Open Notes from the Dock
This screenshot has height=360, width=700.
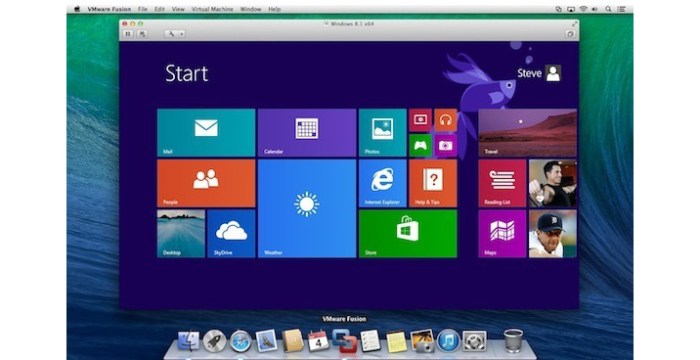(396, 341)
